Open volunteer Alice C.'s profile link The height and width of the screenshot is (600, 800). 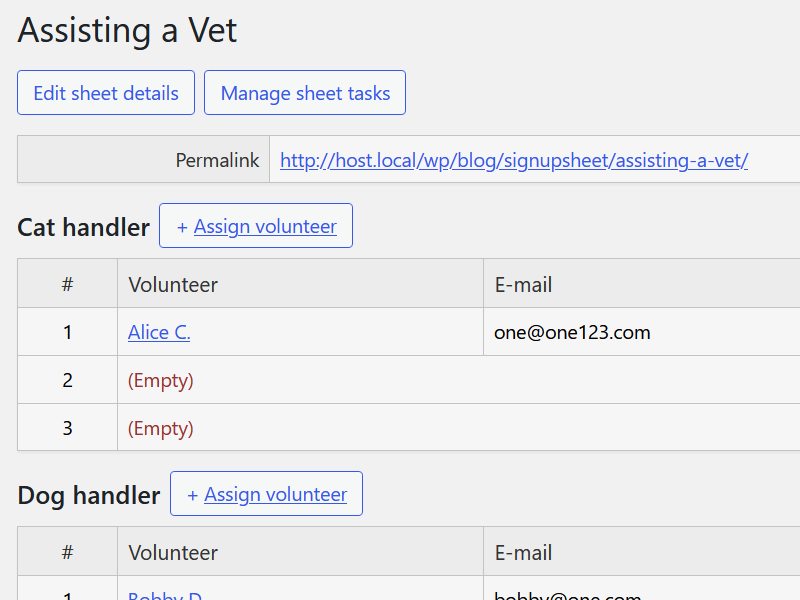pos(159,332)
